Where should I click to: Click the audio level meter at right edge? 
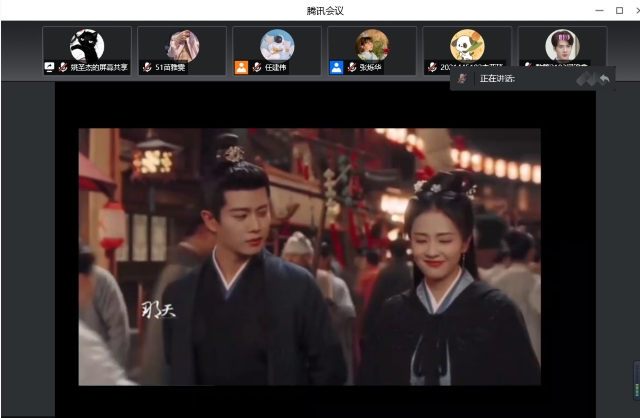(x=637, y=380)
